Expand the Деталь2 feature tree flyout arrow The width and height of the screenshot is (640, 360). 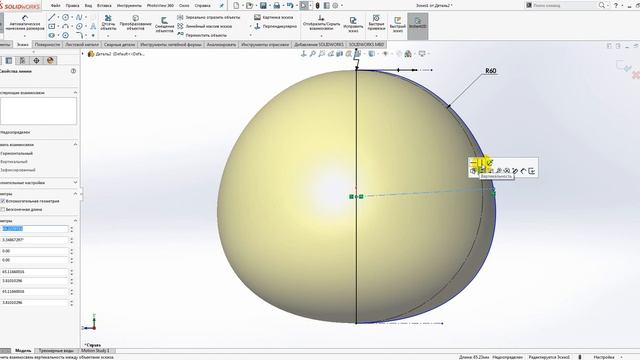[x=83, y=53]
